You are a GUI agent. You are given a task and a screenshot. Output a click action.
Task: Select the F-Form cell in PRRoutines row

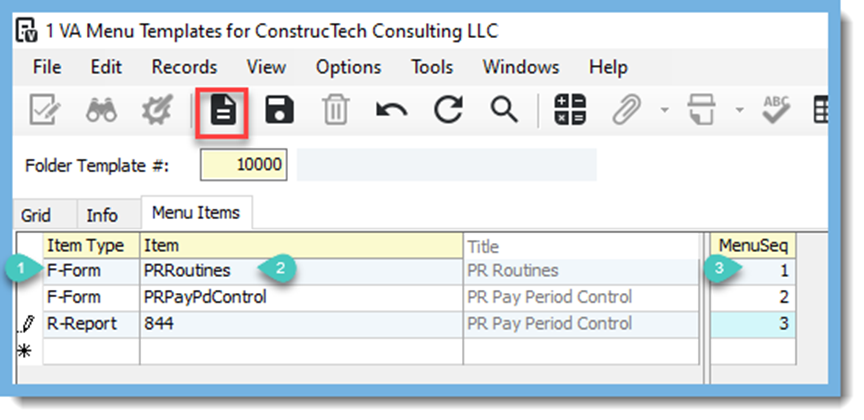click(91, 271)
